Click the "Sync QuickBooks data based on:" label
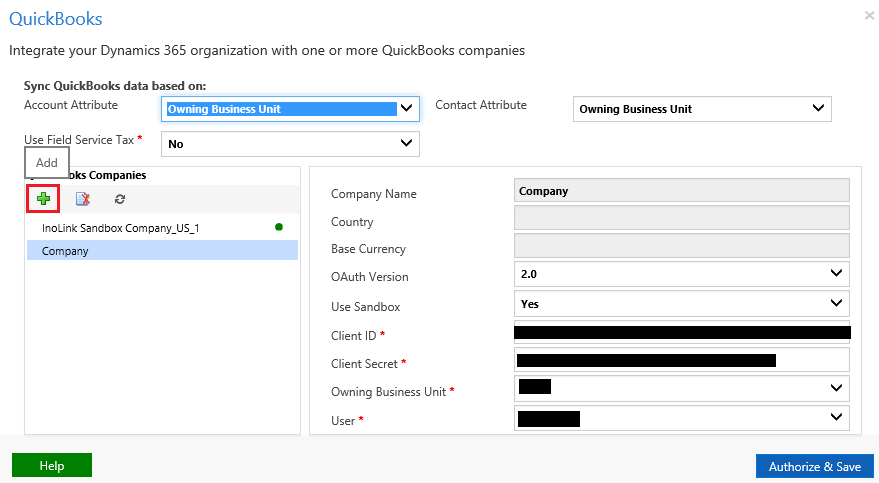Screen dimensions: 879x483 [115, 86]
